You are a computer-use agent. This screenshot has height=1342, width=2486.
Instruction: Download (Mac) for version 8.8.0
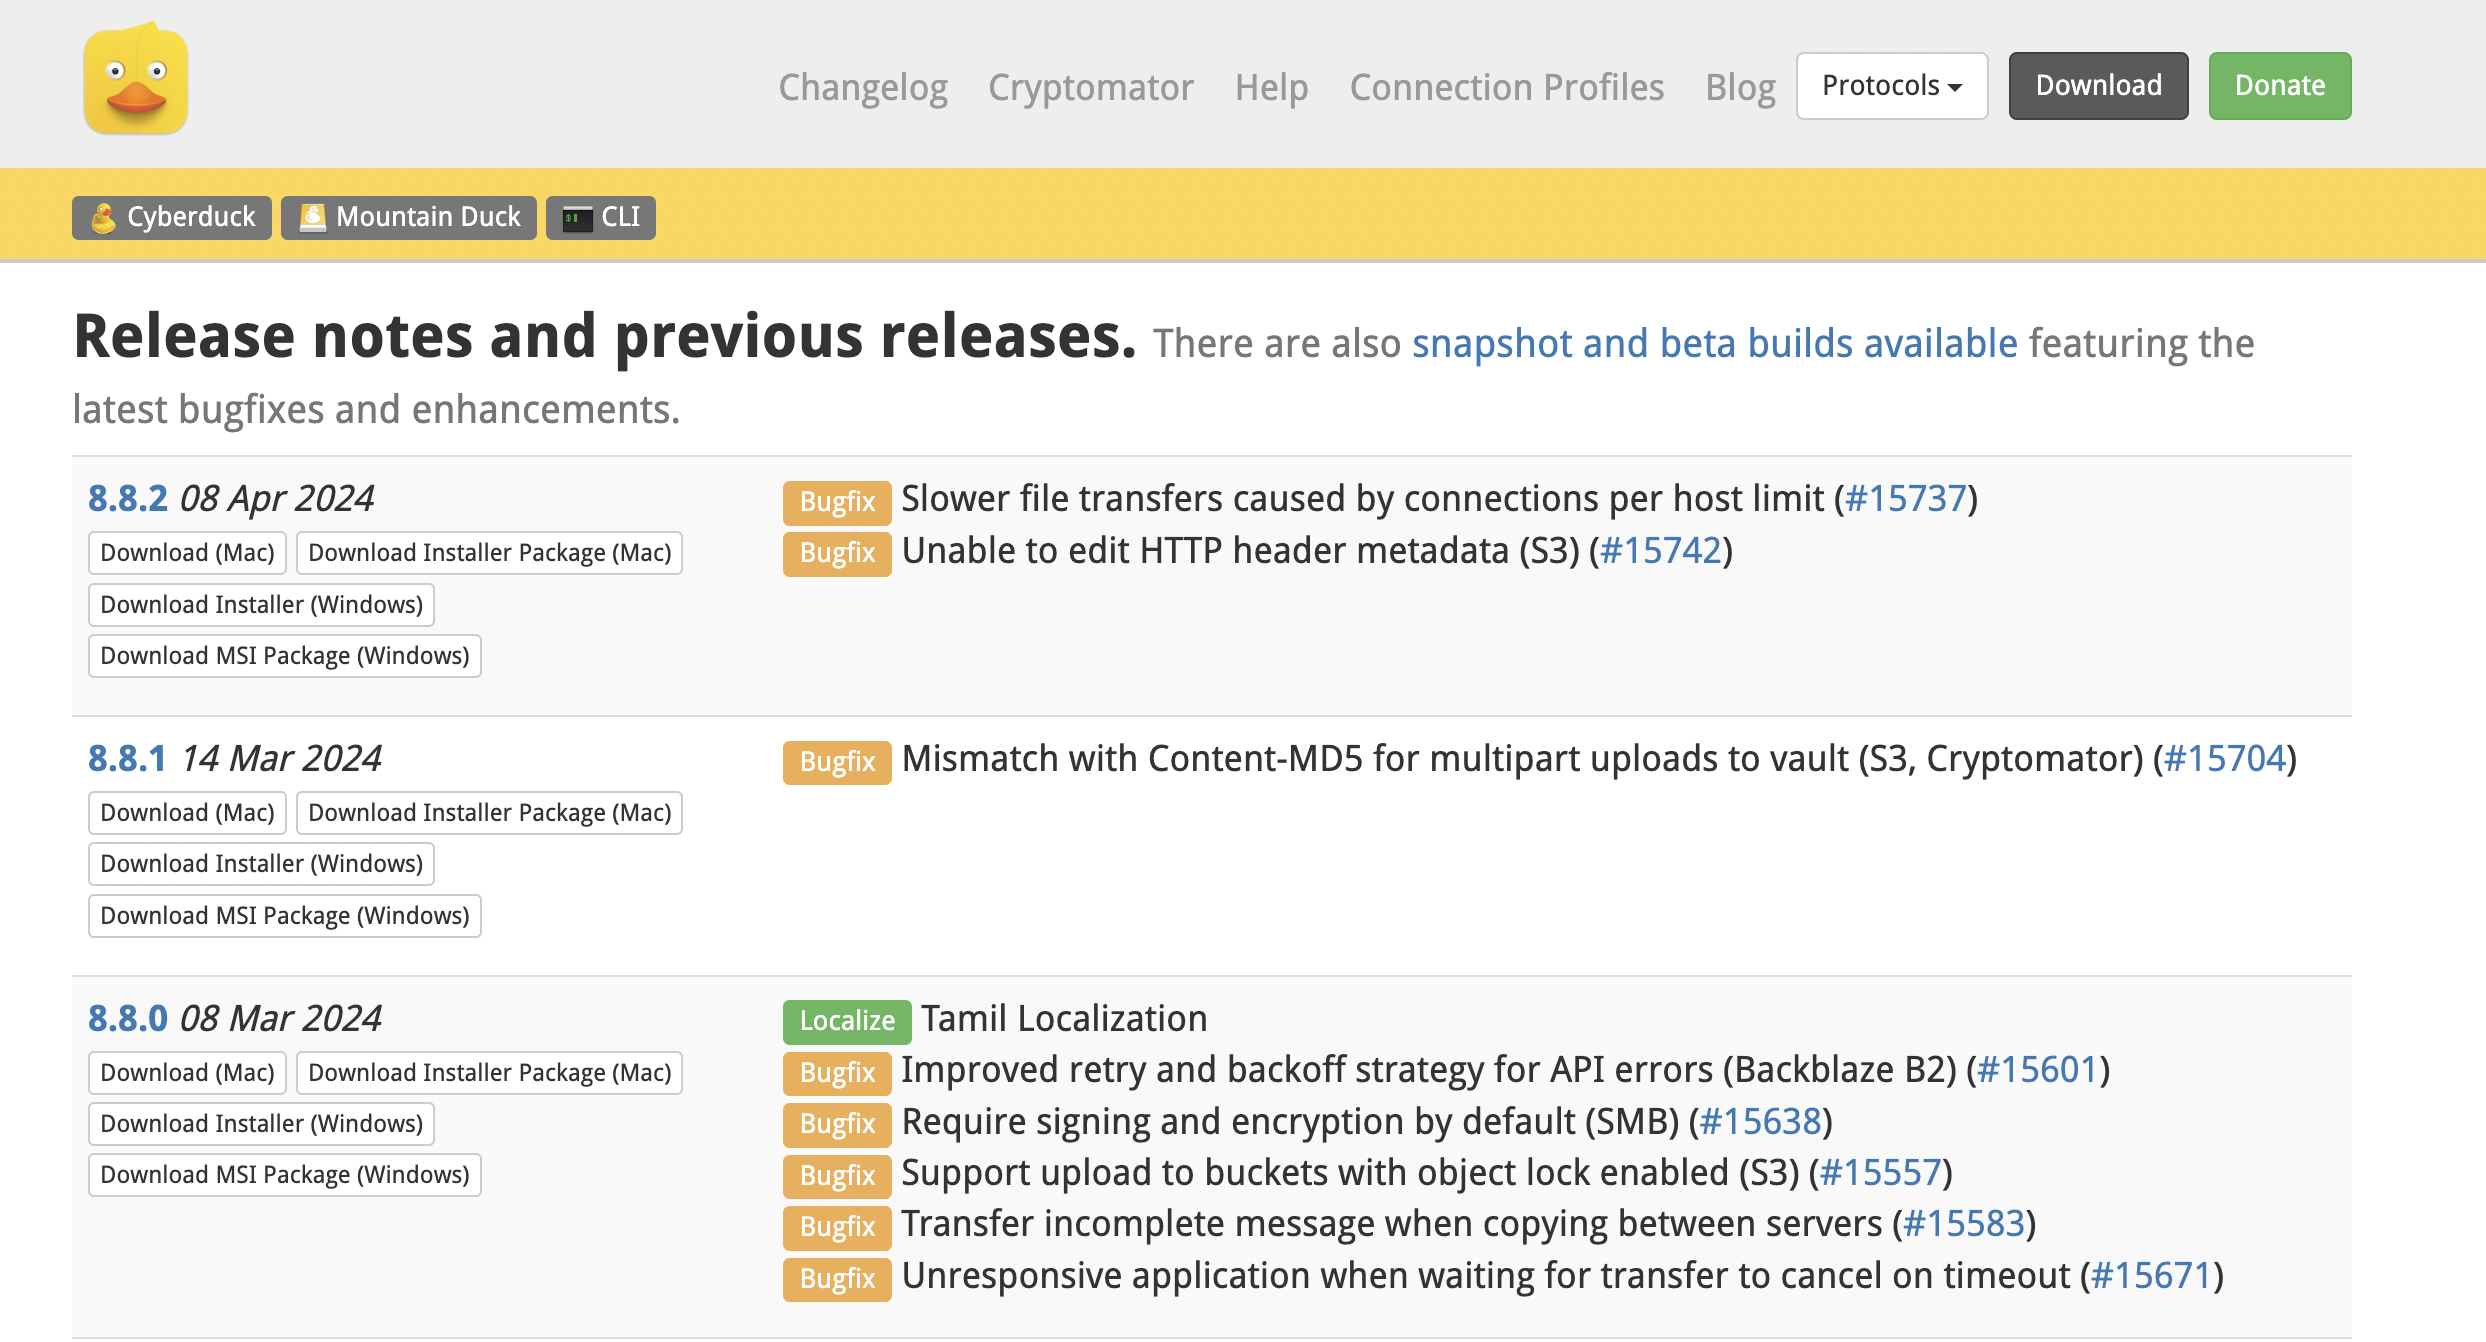188,1073
